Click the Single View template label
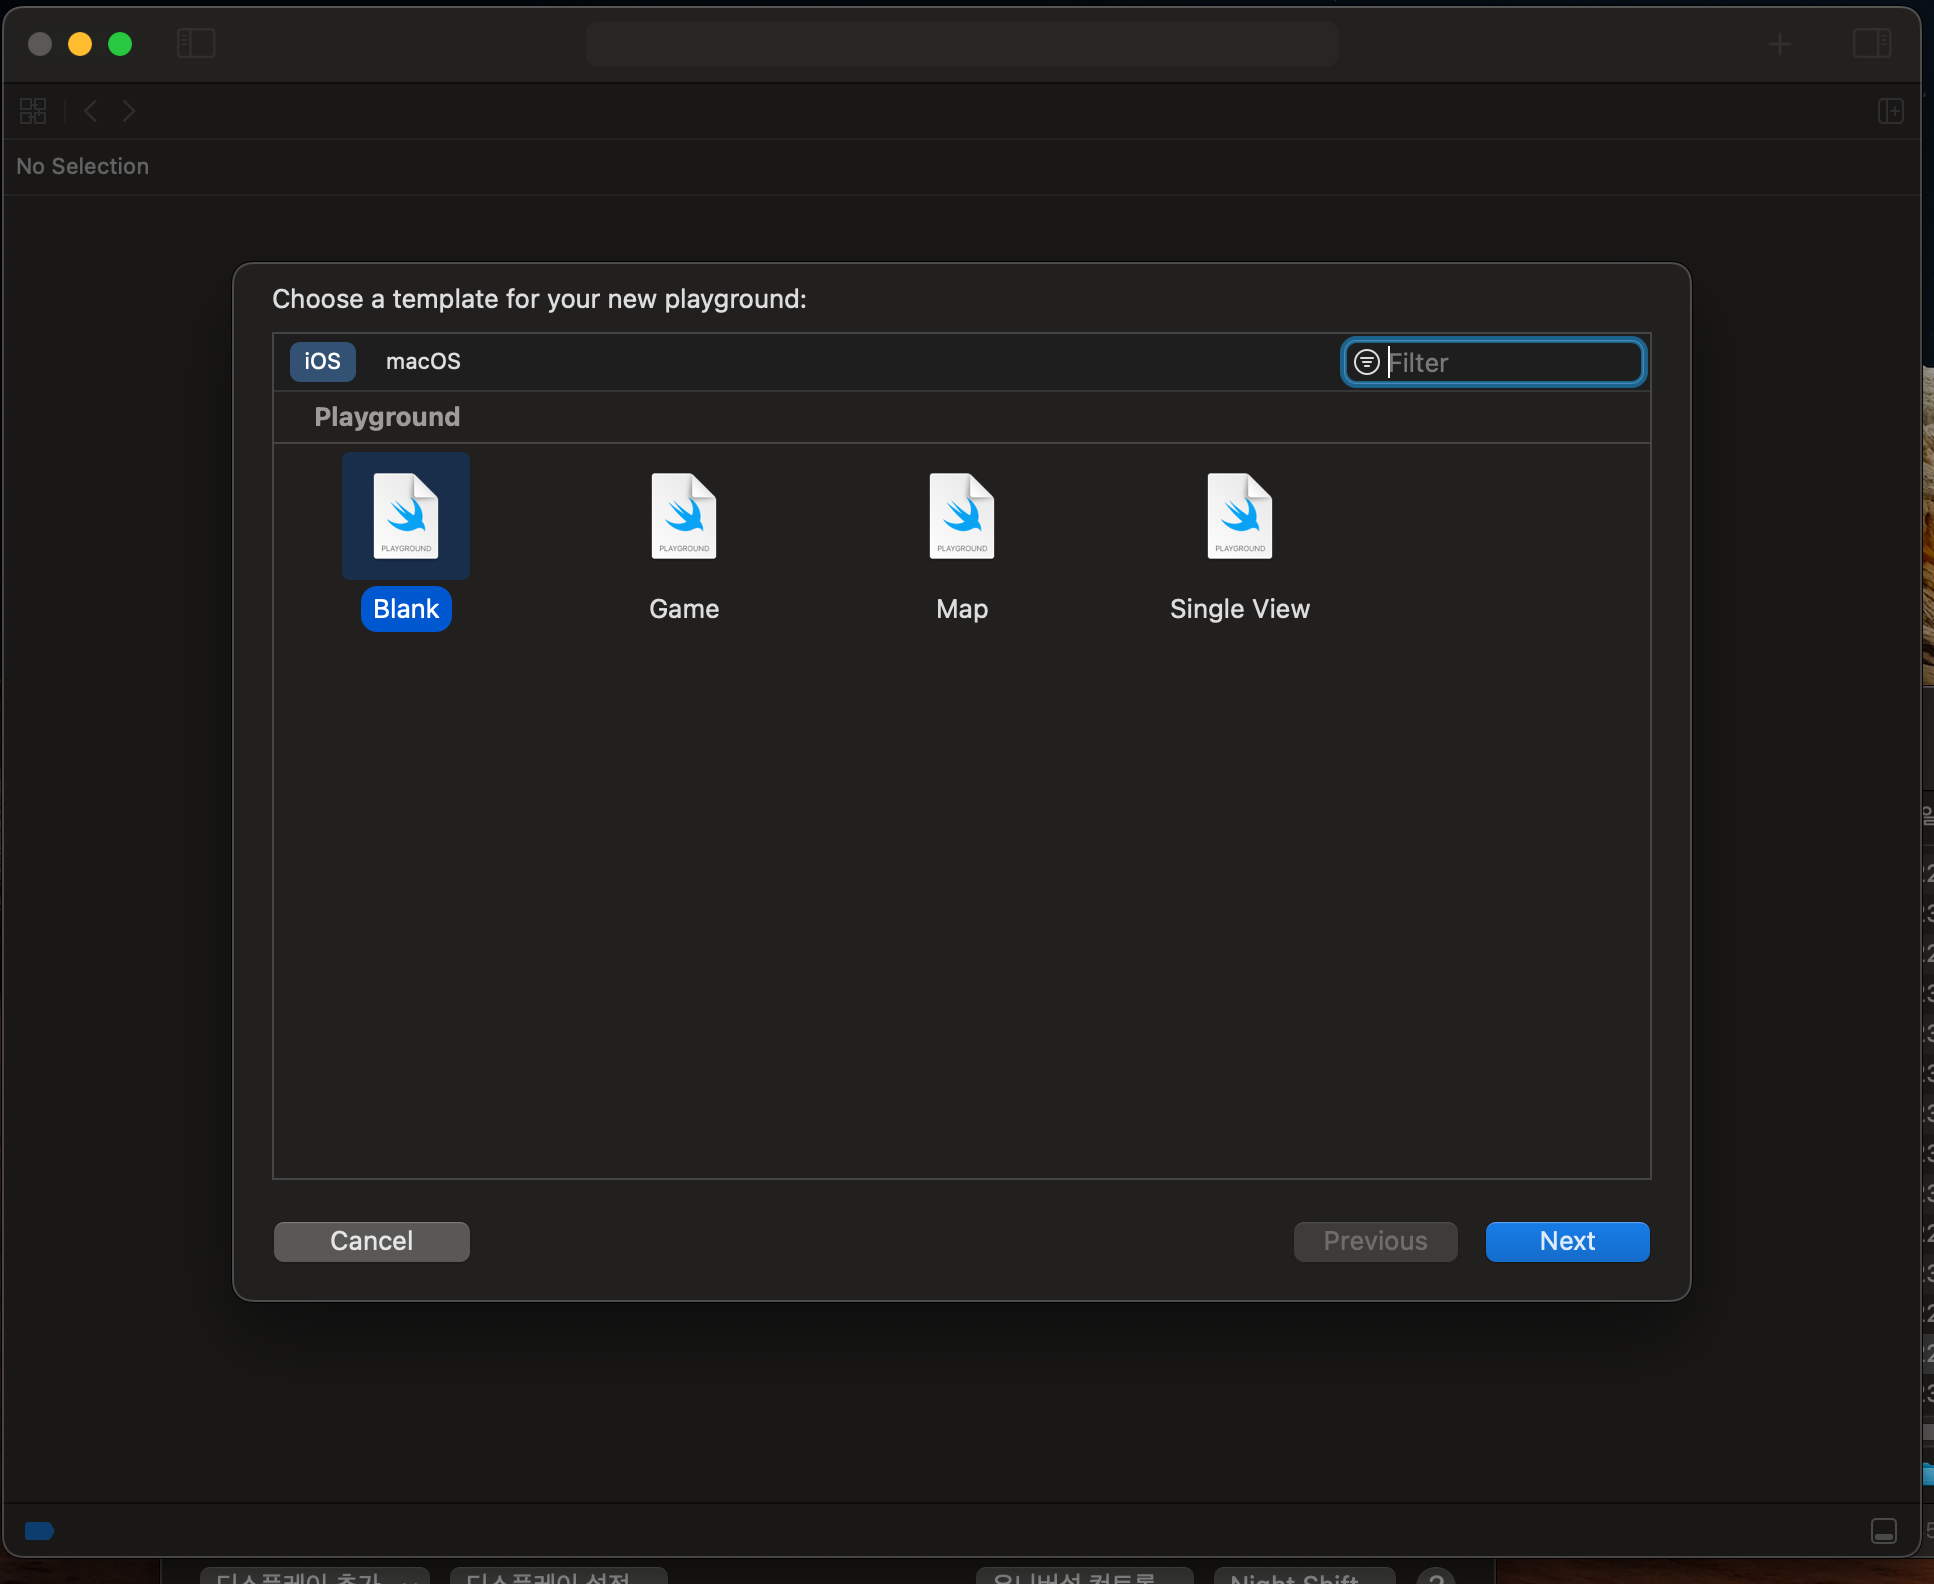The height and width of the screenshot is (1584, 1934). click(x=1240, y=609)
